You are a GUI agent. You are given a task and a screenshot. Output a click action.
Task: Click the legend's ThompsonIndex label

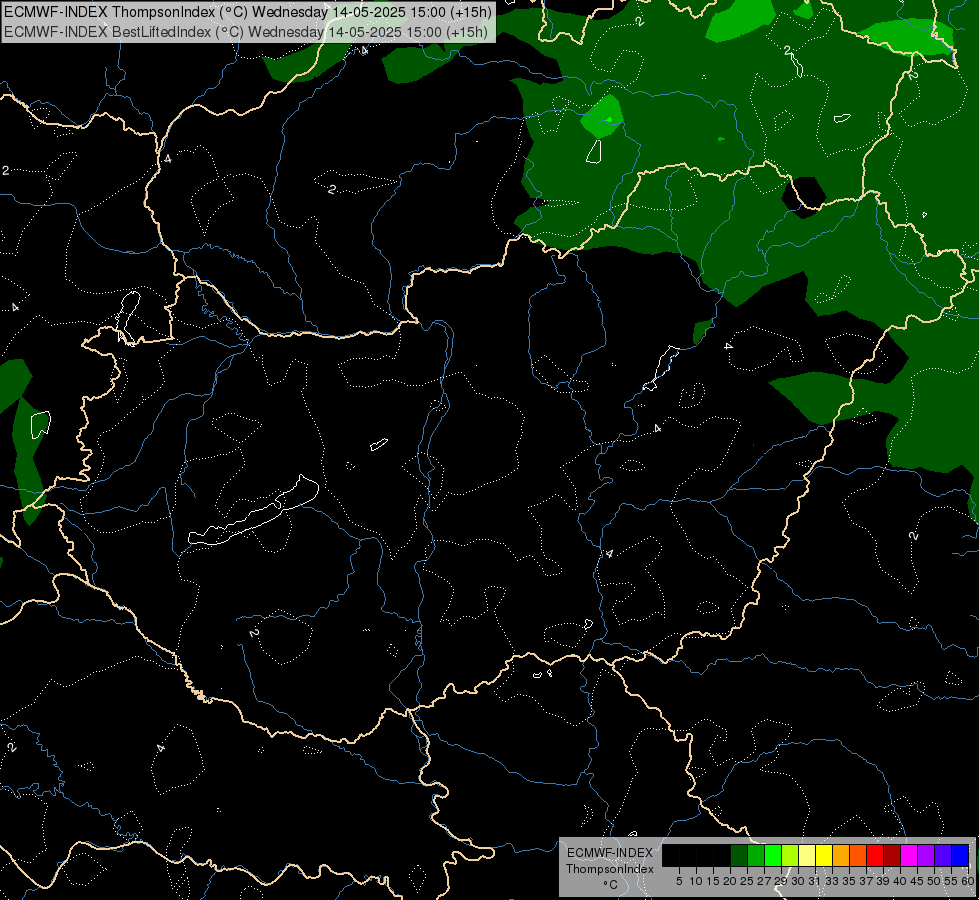pyautogui.click(x=610, y=869)
